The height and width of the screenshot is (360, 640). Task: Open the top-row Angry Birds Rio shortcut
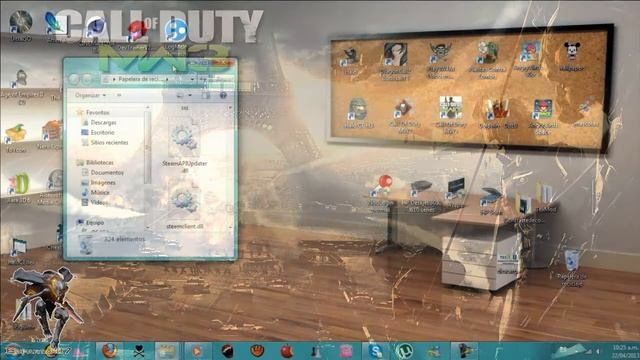tap(529, 58)
